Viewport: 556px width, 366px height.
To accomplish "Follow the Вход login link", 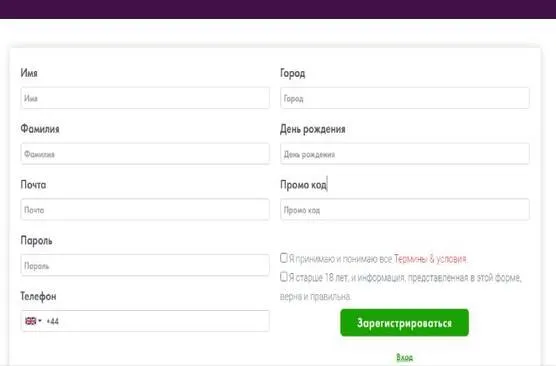I will (x=405, y=357).
